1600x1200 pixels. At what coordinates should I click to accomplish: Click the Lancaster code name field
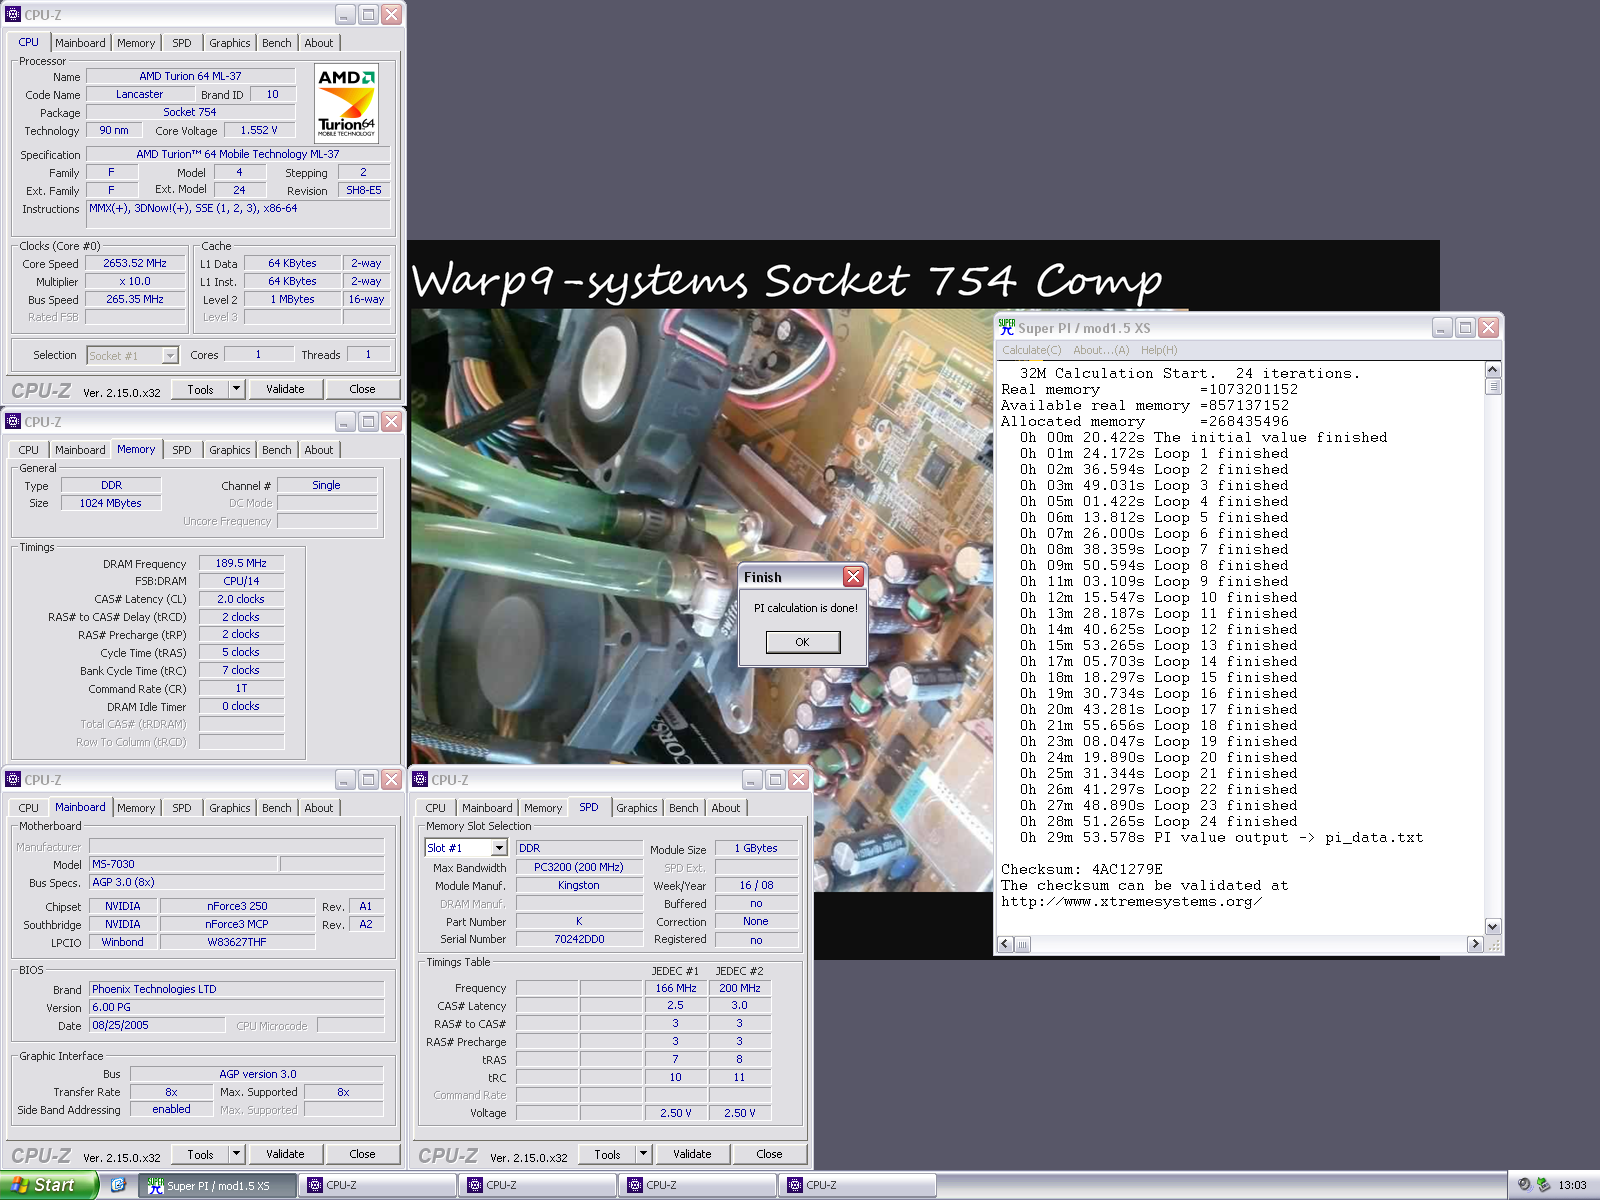(139, 94)
